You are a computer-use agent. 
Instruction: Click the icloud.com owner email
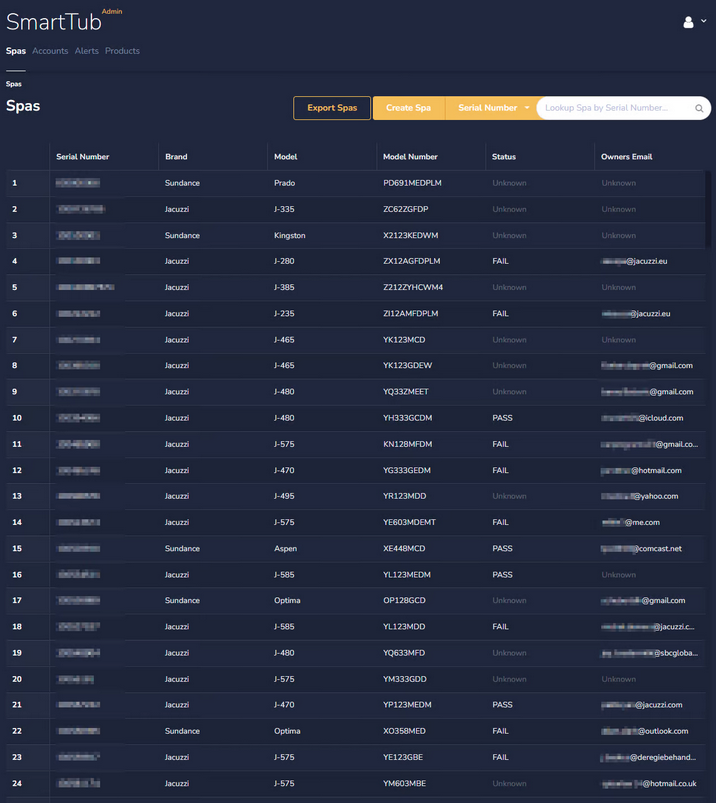point(642,418)
